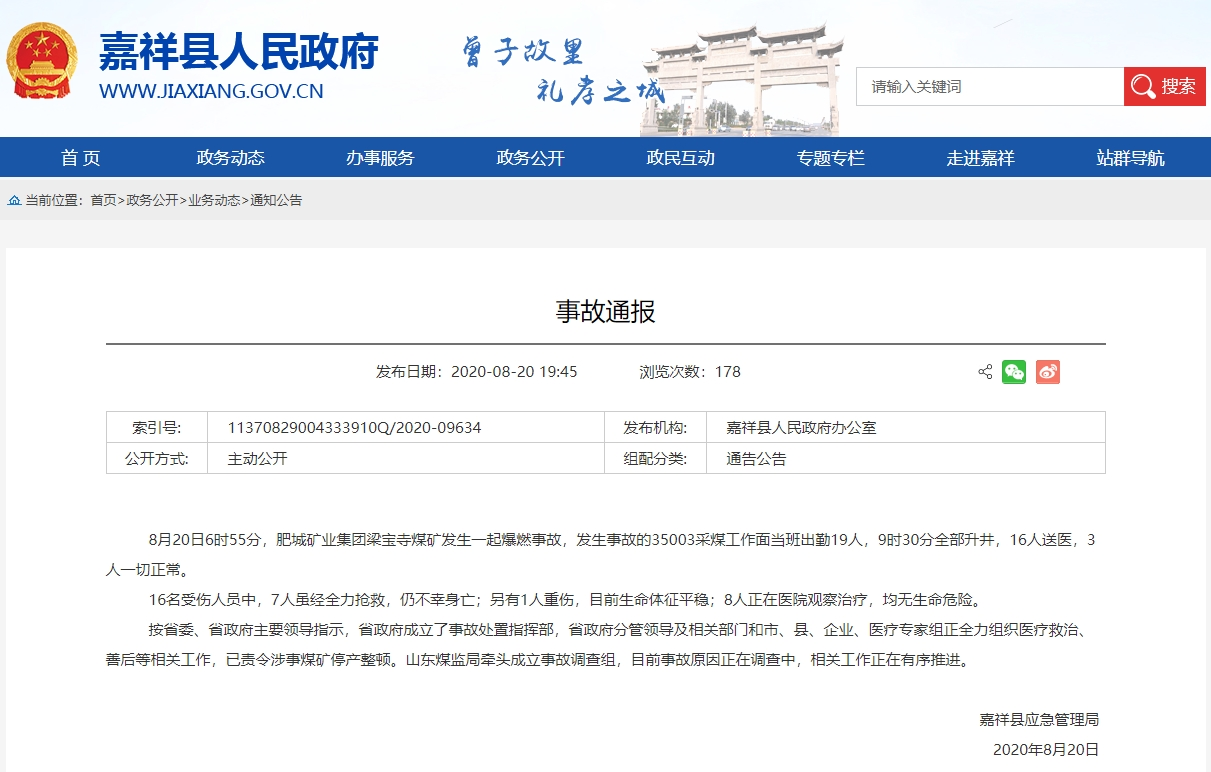Go to 政民互动 section
Screen dimensions: 1211x772
pos(680,158)
